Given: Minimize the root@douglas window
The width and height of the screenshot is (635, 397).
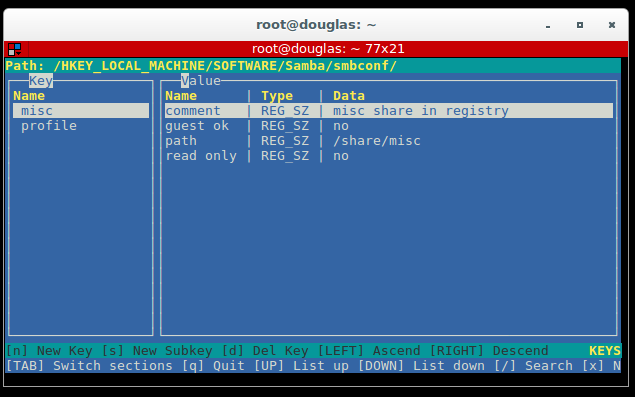Looking at the screenshot, I should click(x=548, y=25).
